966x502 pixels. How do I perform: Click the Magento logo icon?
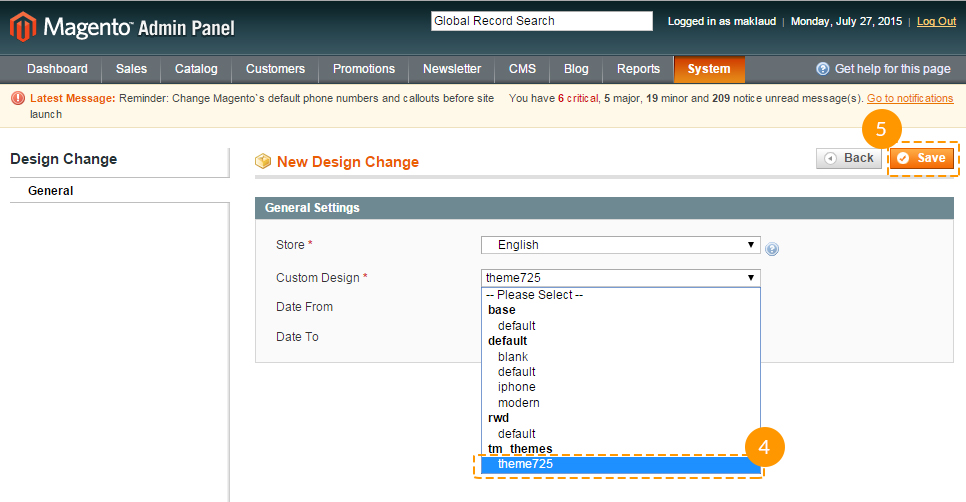(23, 27)
